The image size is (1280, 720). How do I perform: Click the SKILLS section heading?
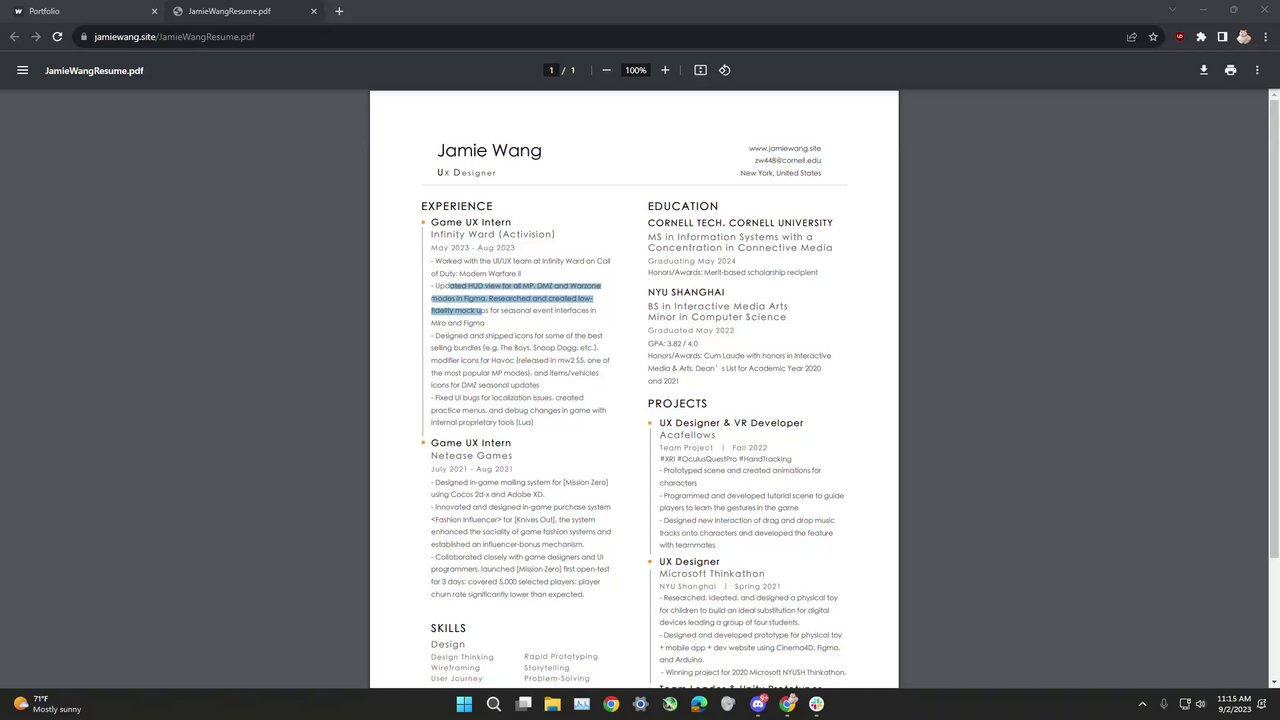448,628
